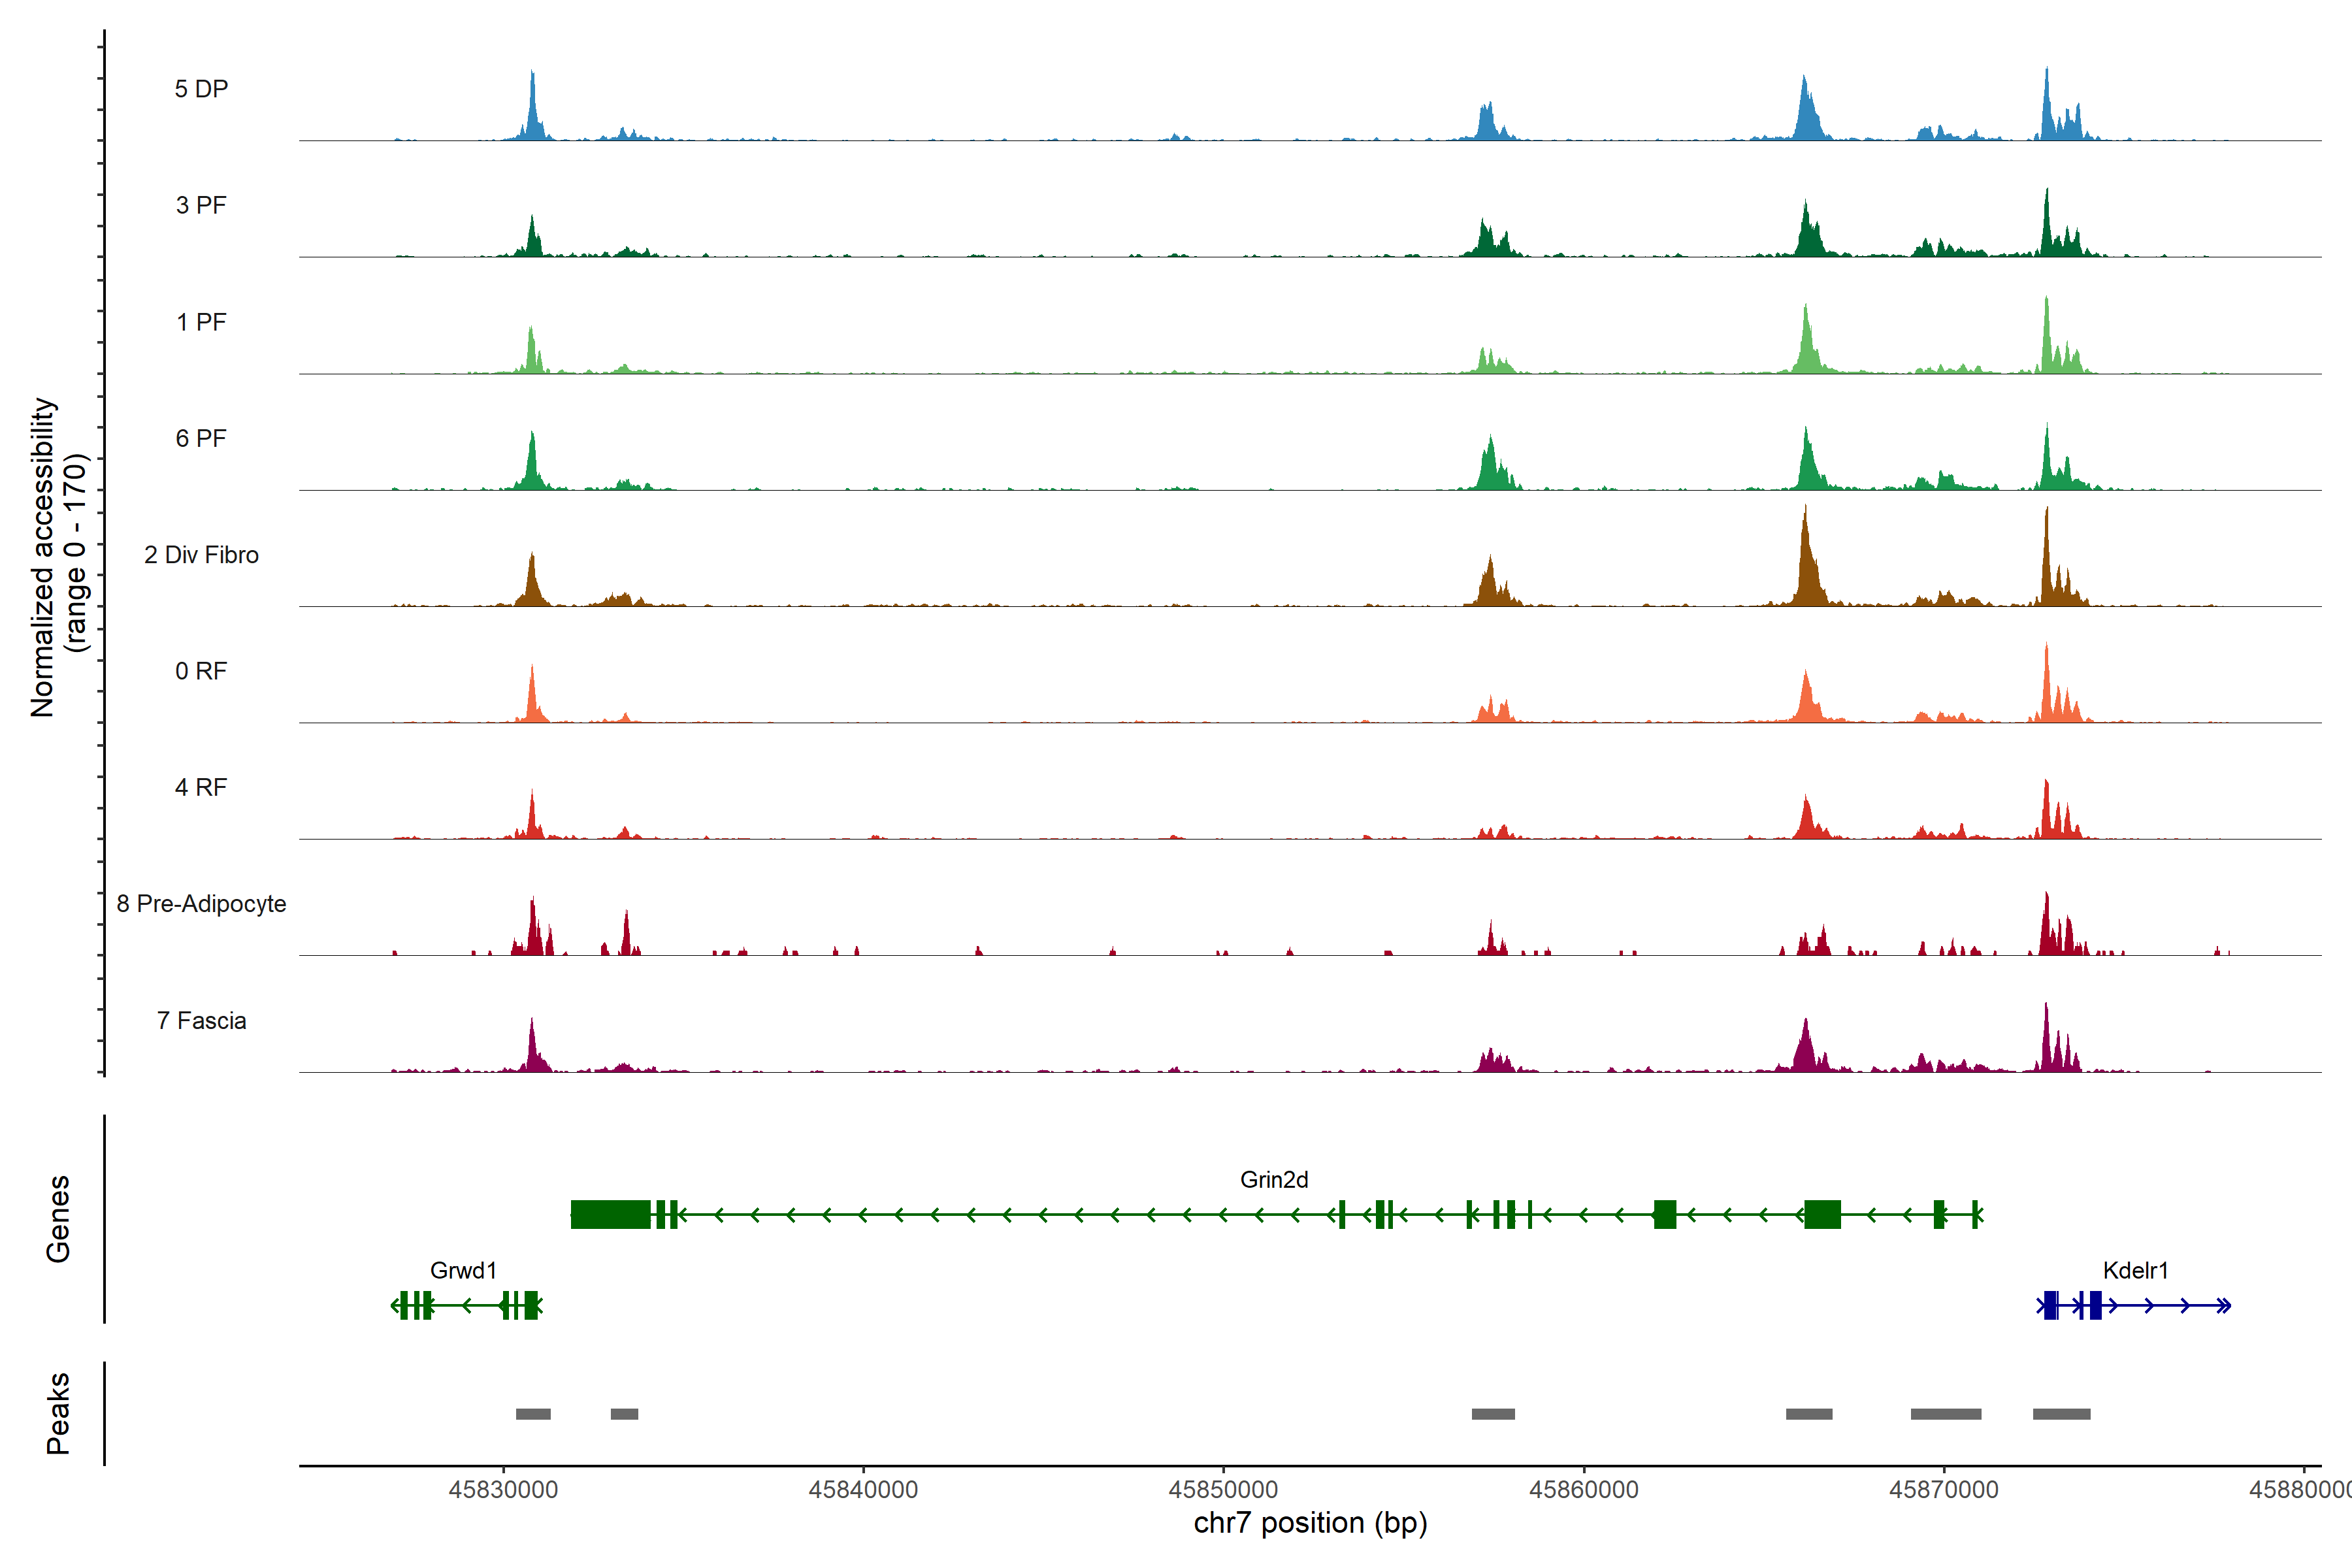Click the 2 Div Fibro track label
Screen dimensions: 2352x1568
201,555
